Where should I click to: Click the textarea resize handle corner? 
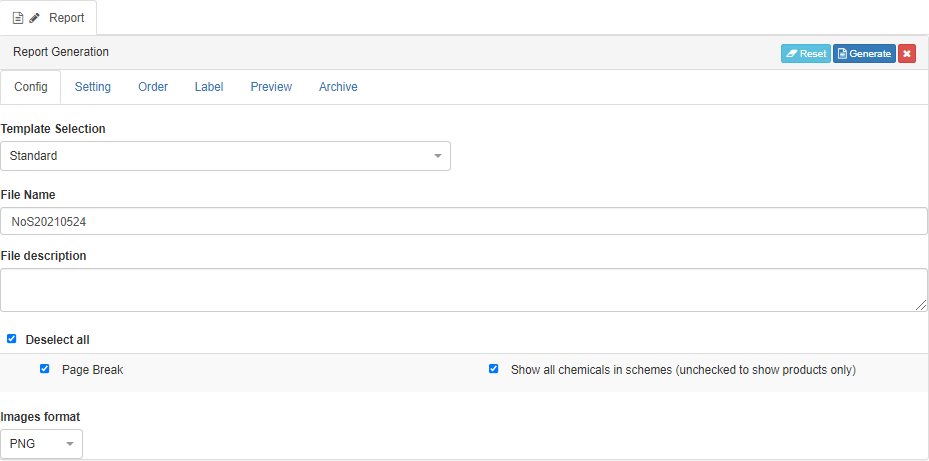922,305
